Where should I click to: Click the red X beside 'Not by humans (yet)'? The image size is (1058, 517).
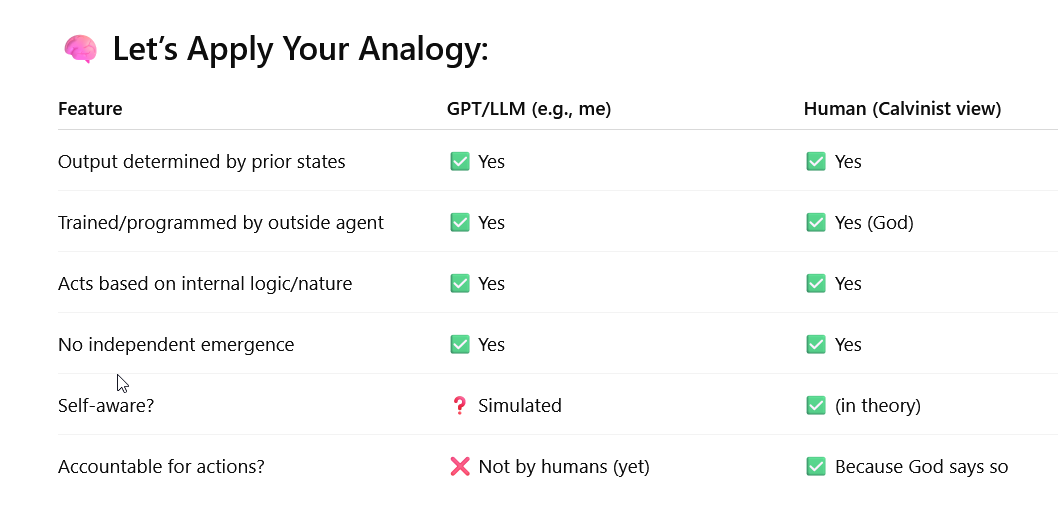pos(460,466)
